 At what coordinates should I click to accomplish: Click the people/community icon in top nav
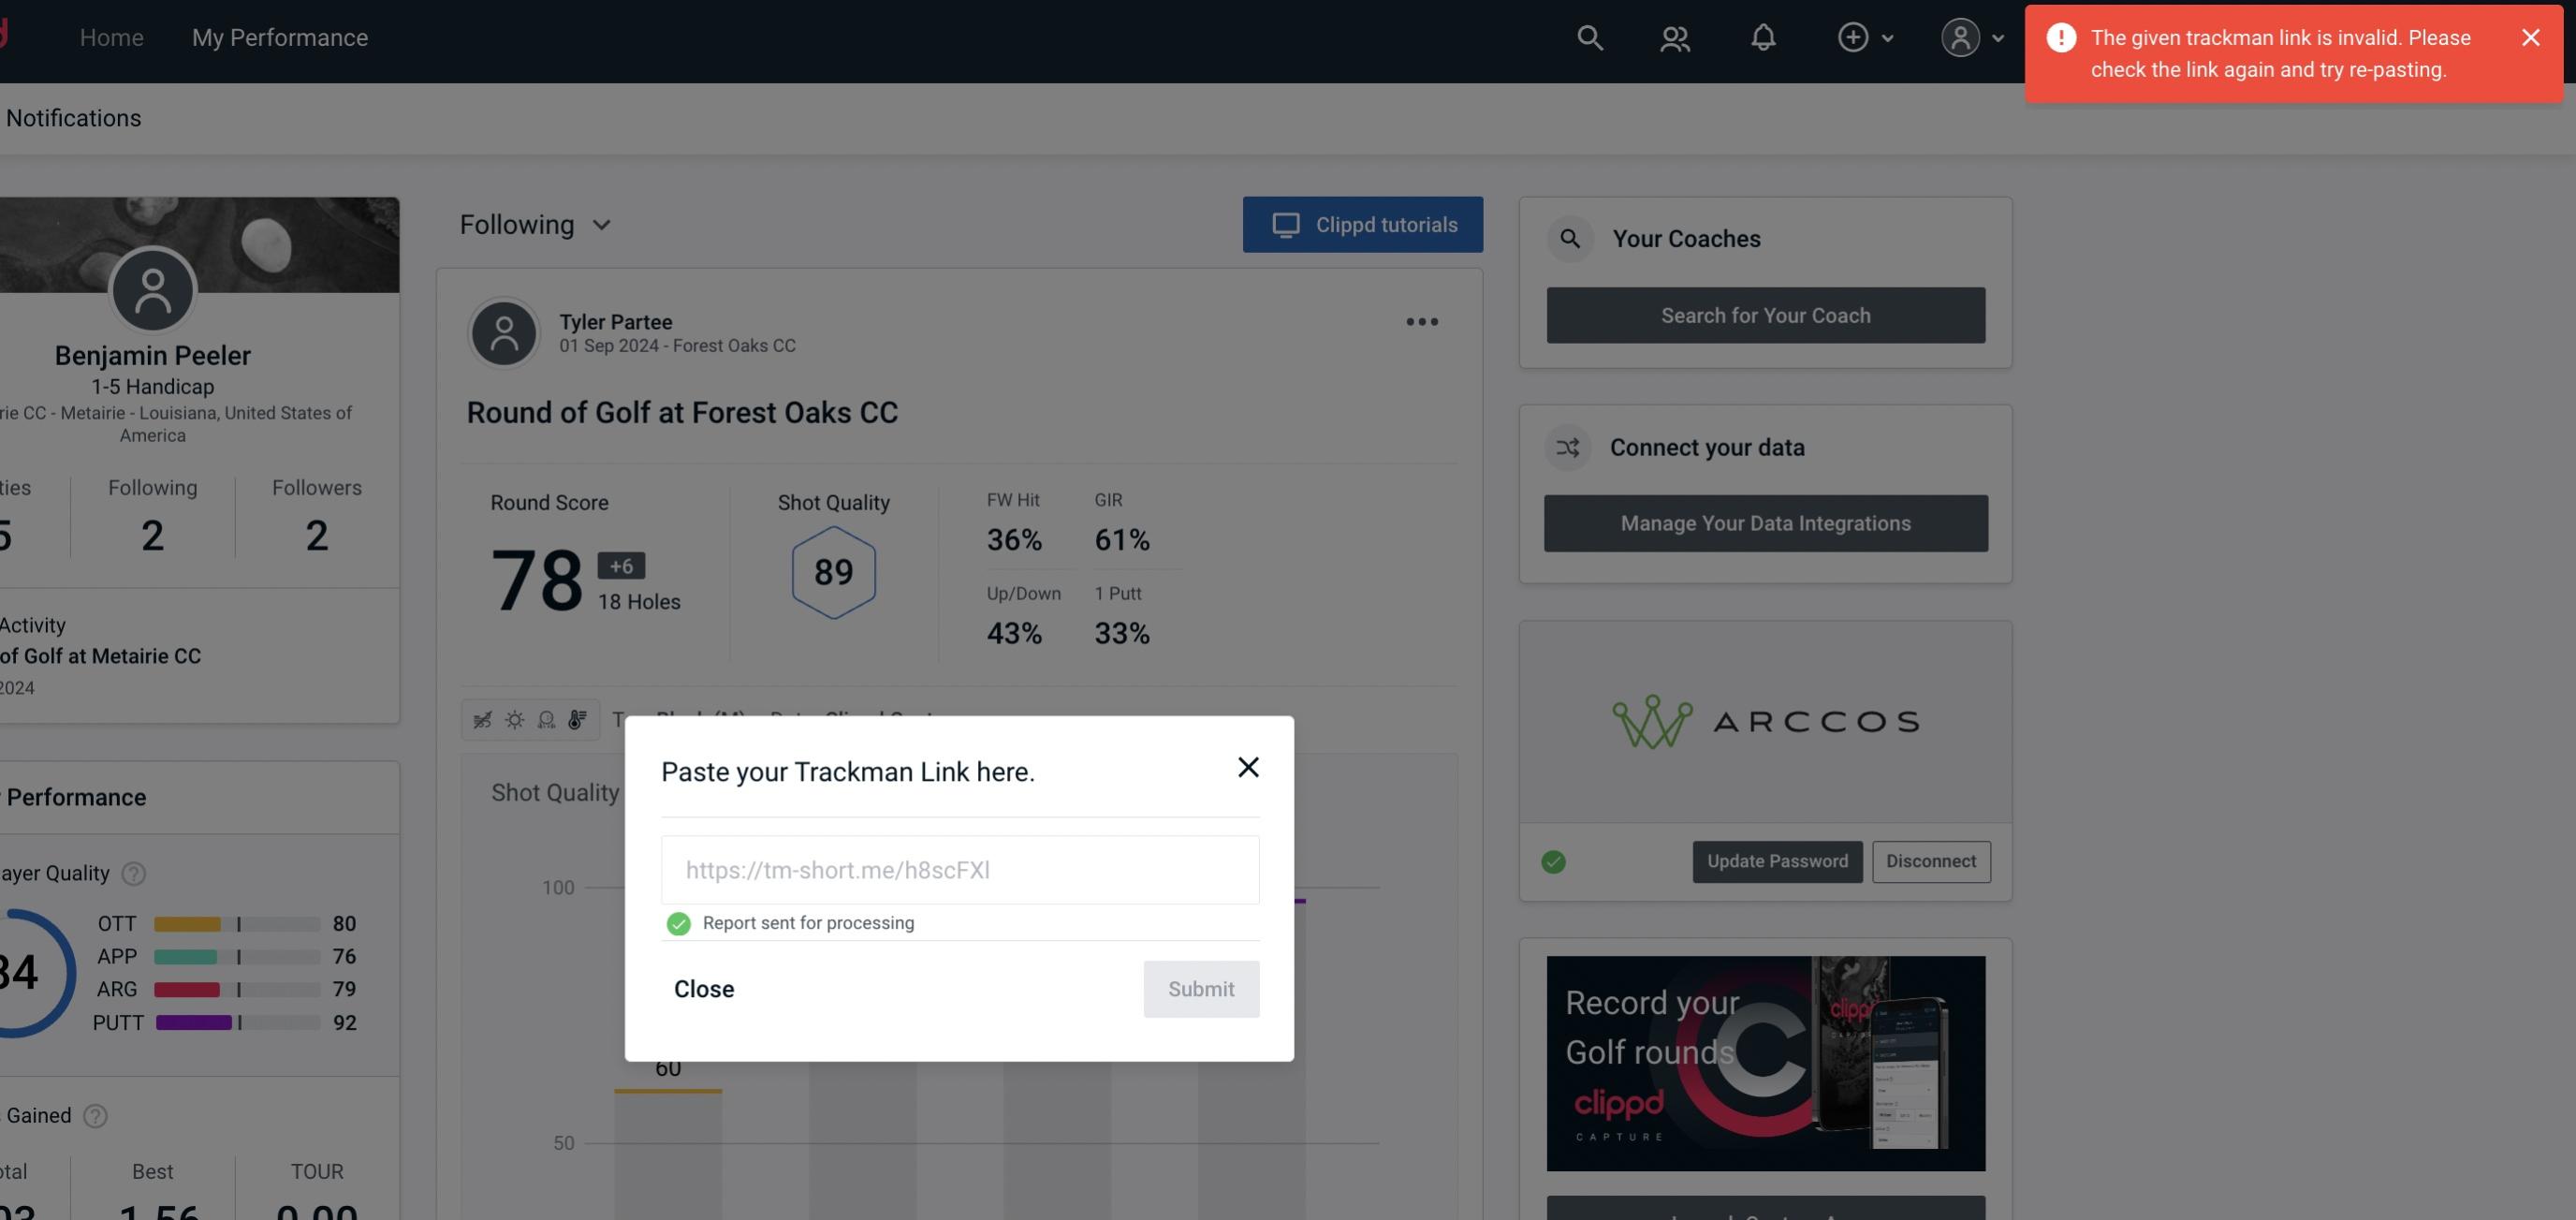click(x=1674, y=37)
